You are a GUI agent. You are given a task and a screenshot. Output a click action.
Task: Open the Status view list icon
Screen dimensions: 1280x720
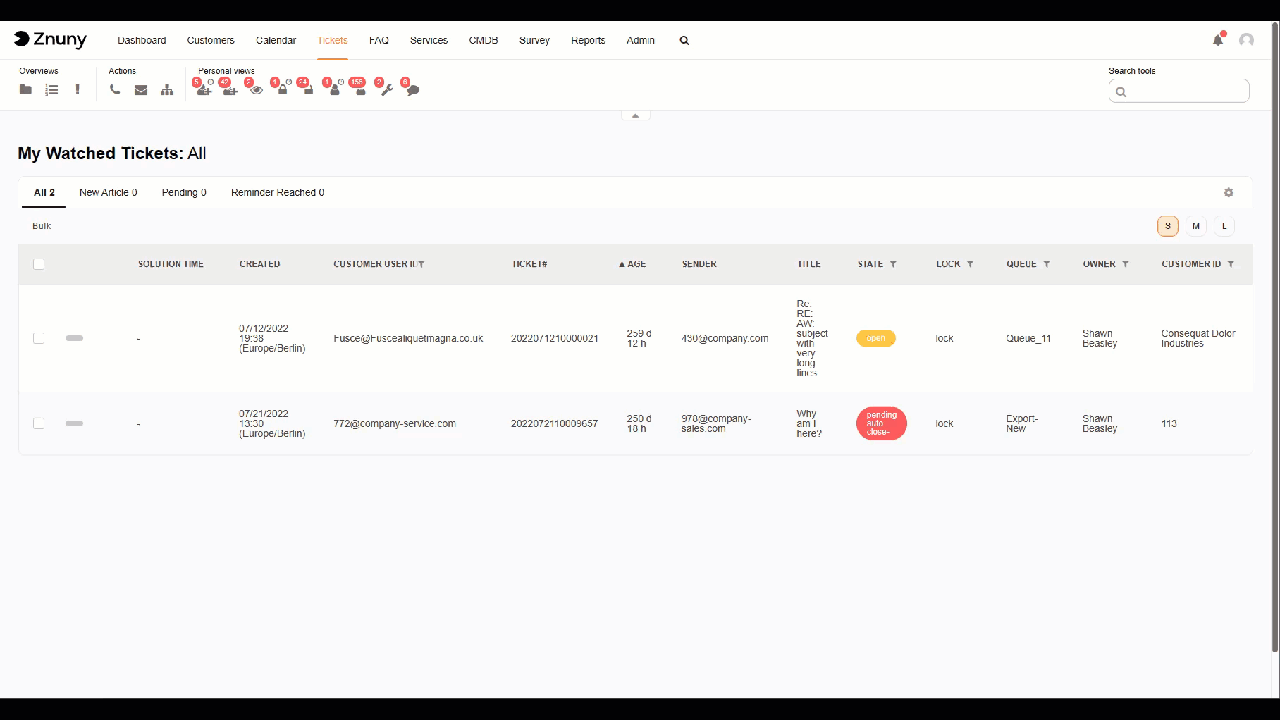point(51,89)
